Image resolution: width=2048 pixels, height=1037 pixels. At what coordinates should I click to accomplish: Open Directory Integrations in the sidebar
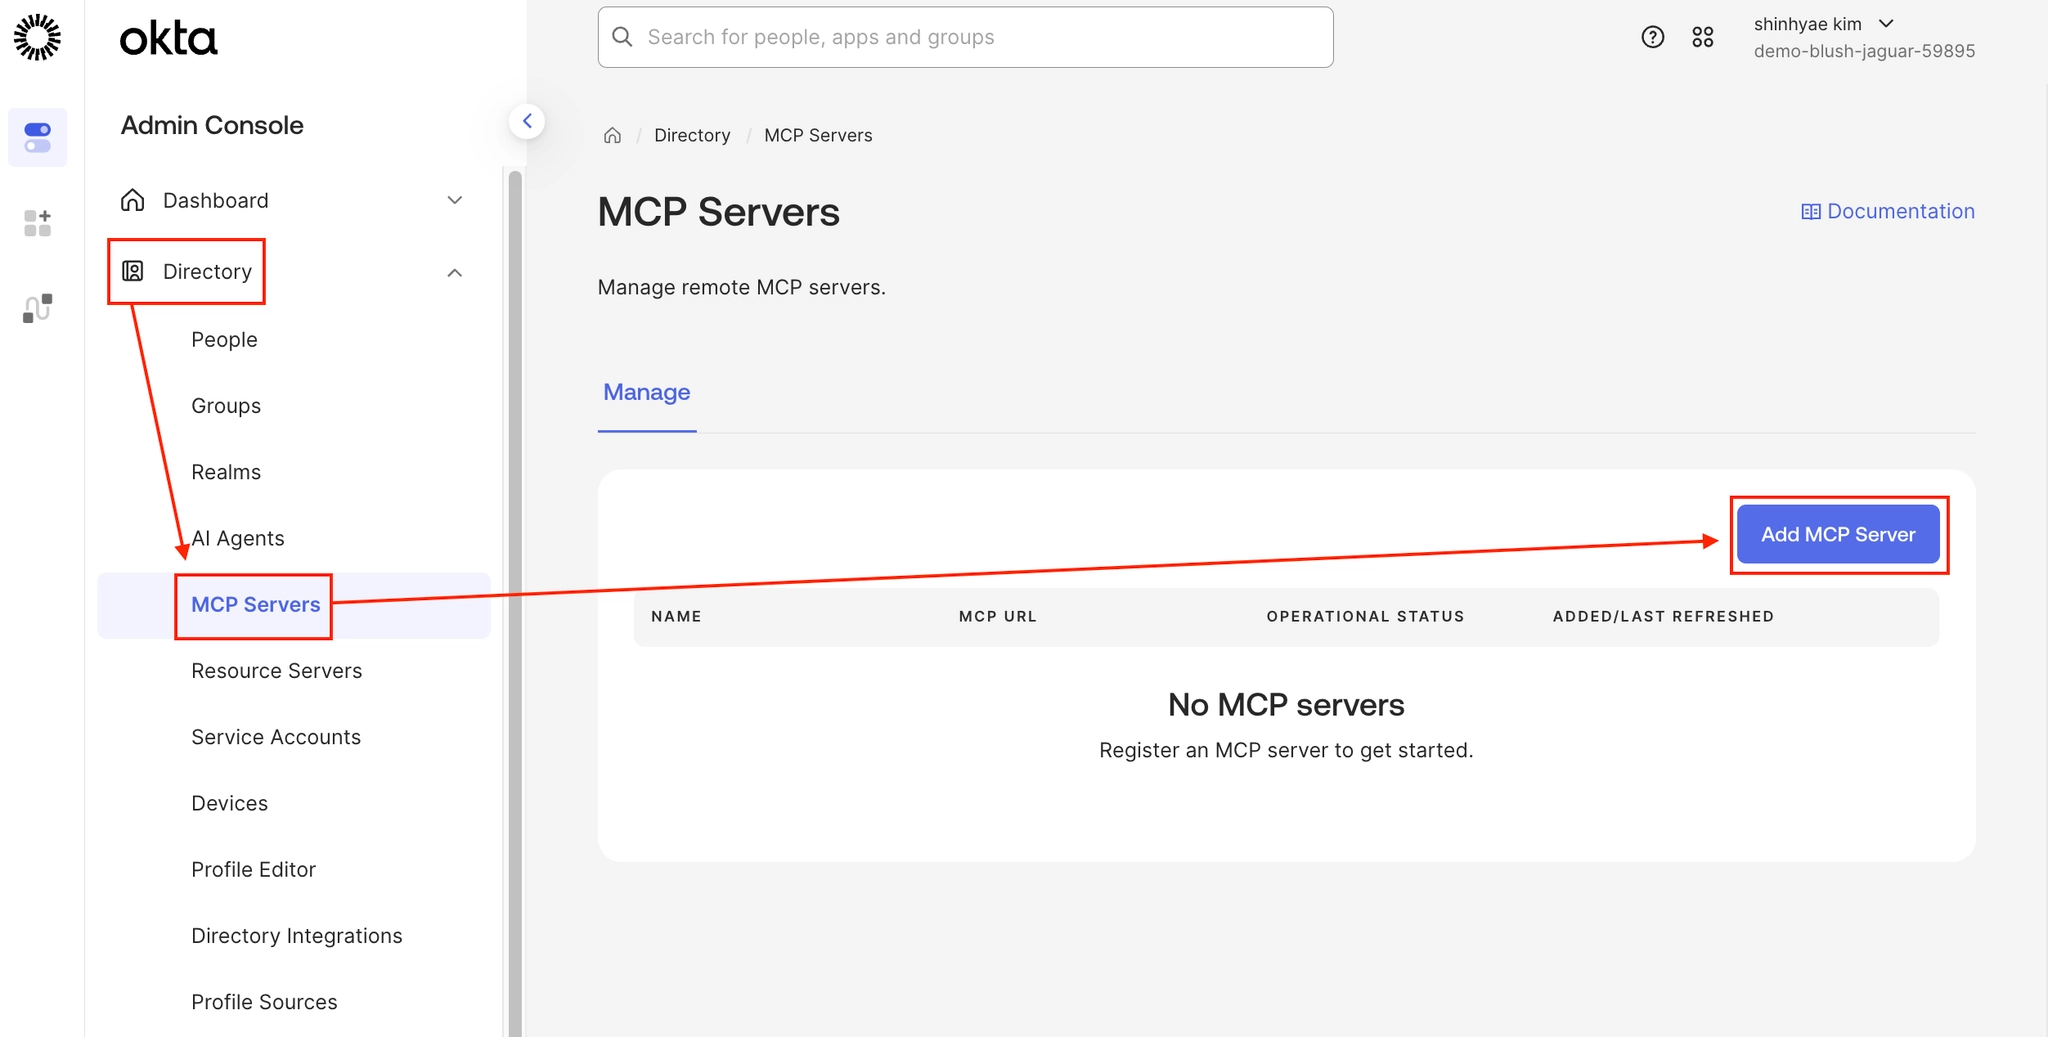pyautogui.click(x=297, y=936)
